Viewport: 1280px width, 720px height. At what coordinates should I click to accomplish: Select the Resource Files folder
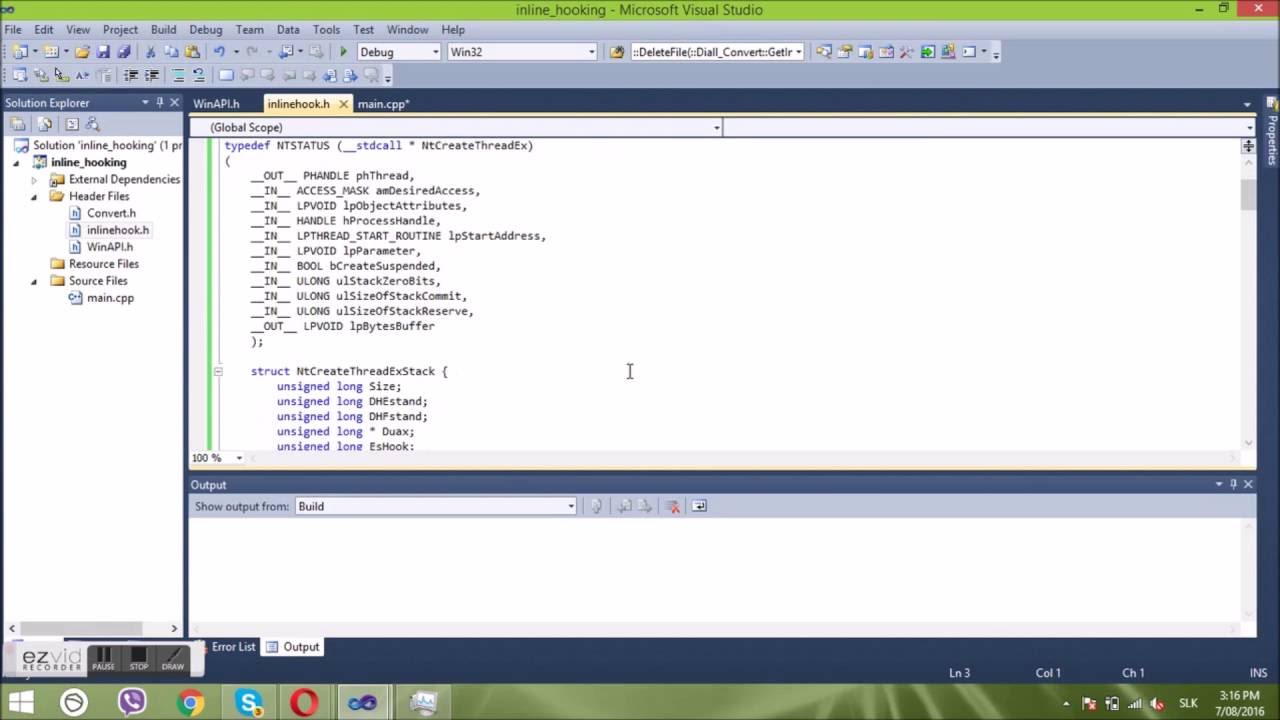[103, 264]
